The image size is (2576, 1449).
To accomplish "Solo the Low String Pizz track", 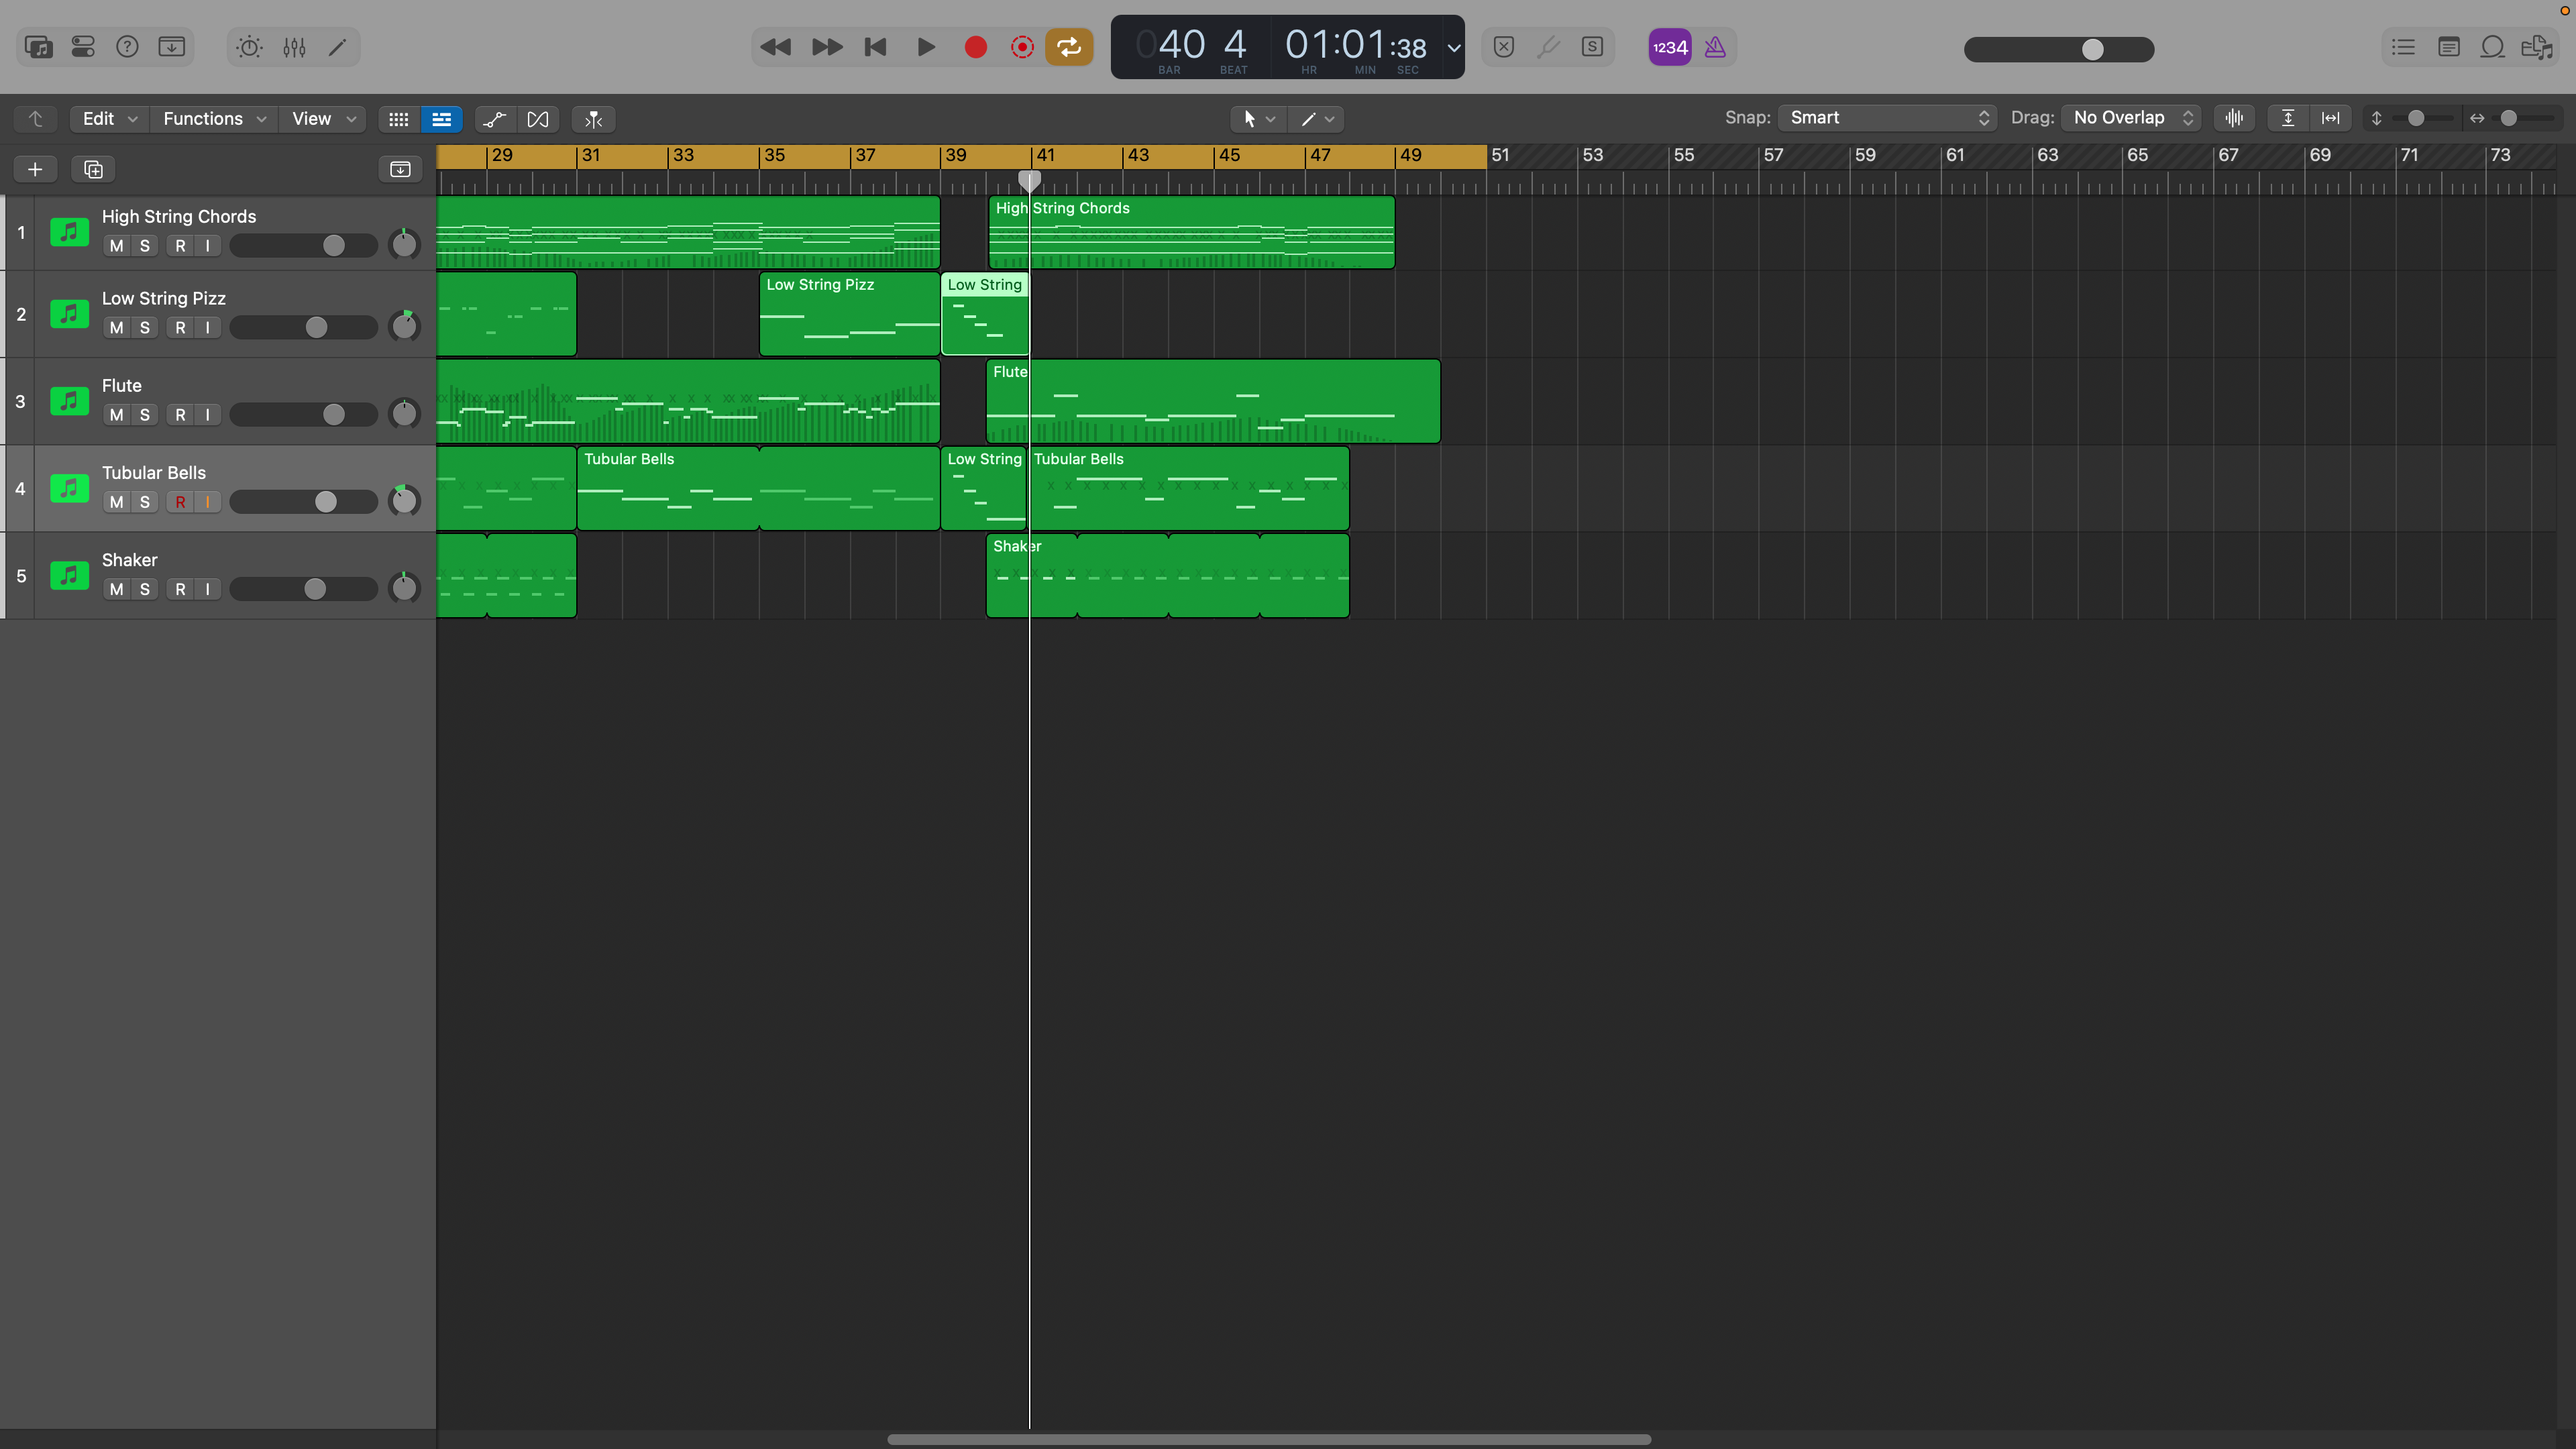I will 145,328.
